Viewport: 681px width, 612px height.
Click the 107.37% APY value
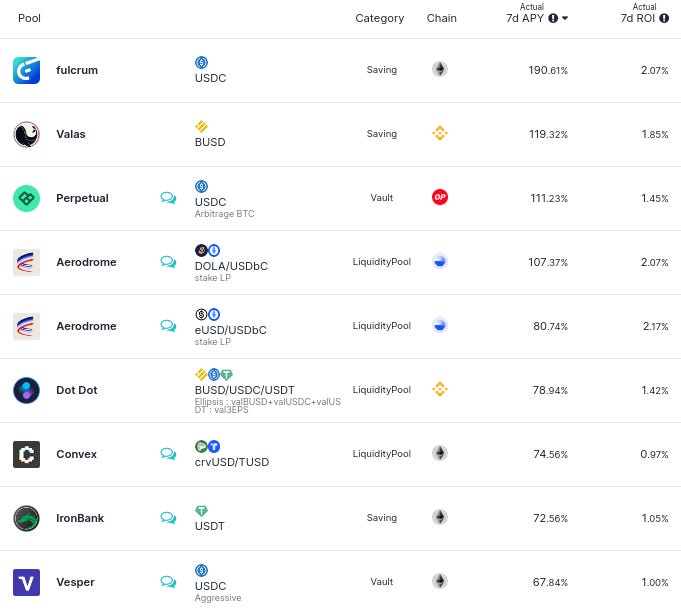click(548, 262)
